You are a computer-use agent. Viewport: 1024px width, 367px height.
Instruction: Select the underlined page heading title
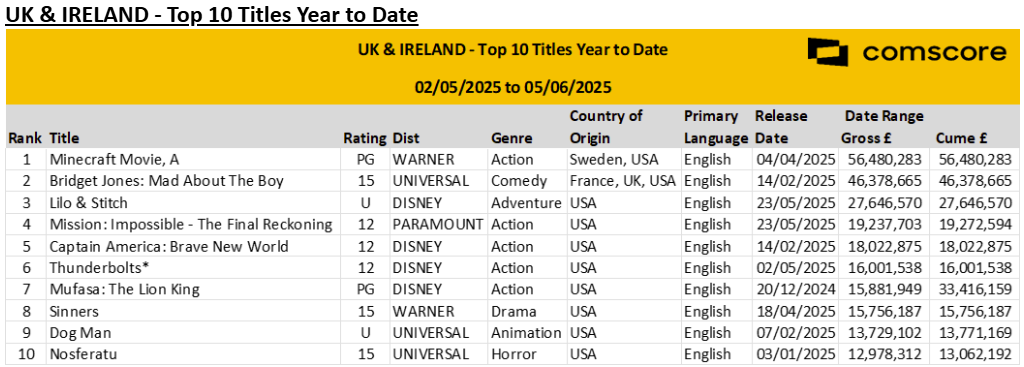(211, 14)
